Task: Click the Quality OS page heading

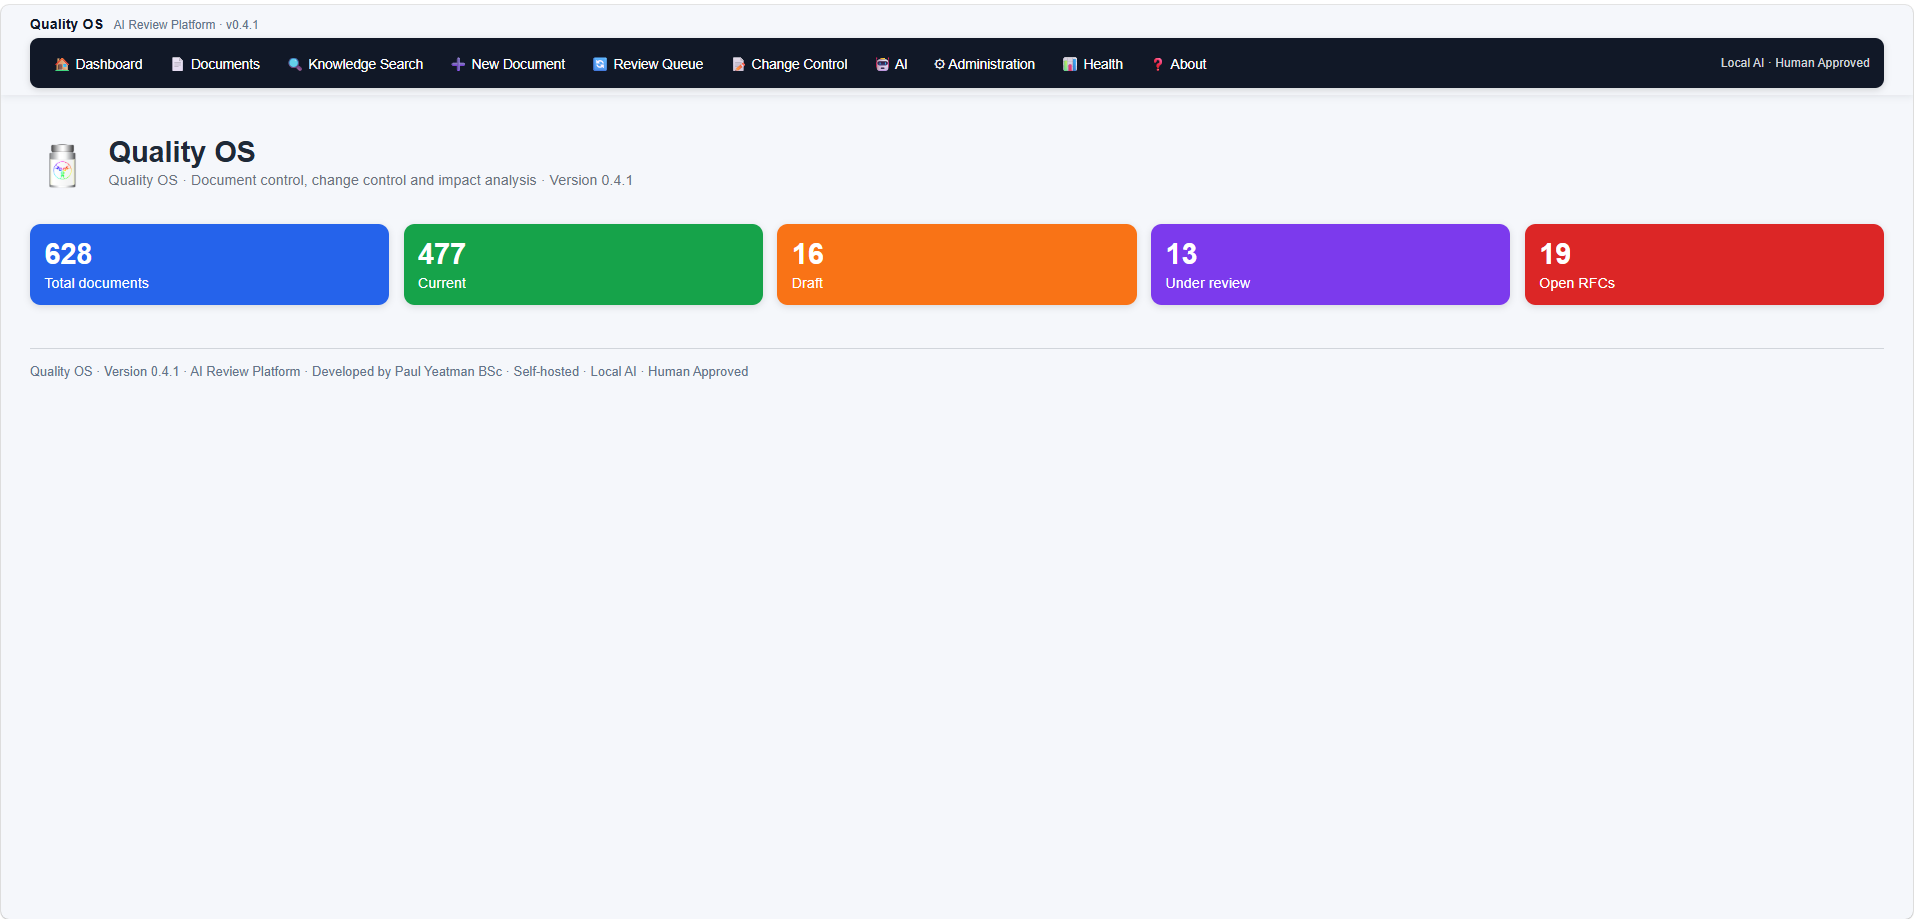Action: [x=182, y=152]
